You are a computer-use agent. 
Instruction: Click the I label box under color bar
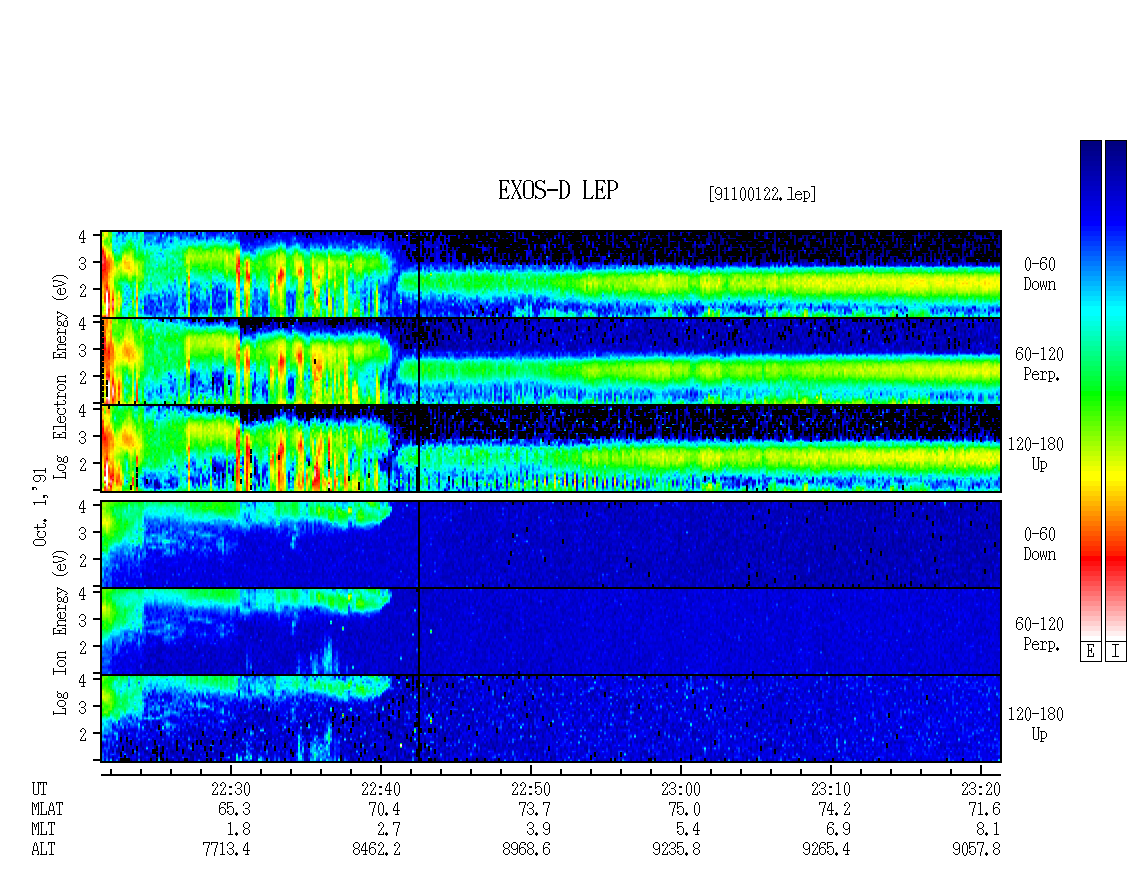click(x=1116, y=651)
